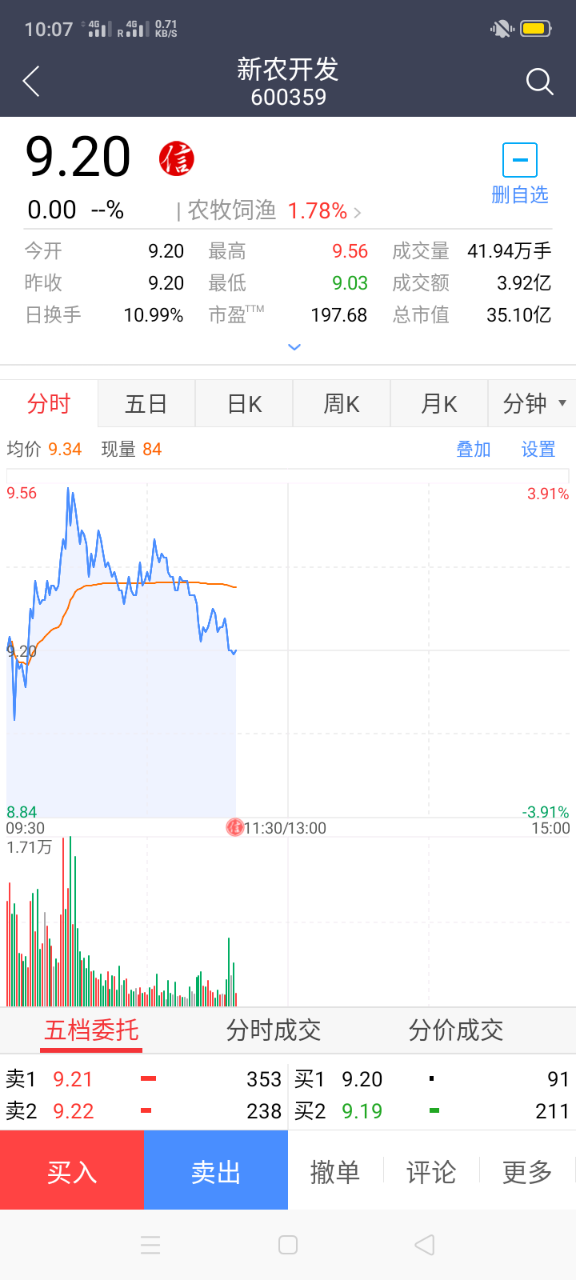
Task: Tap the 卖1 9.21 order row
Action: pos(144,1079)
